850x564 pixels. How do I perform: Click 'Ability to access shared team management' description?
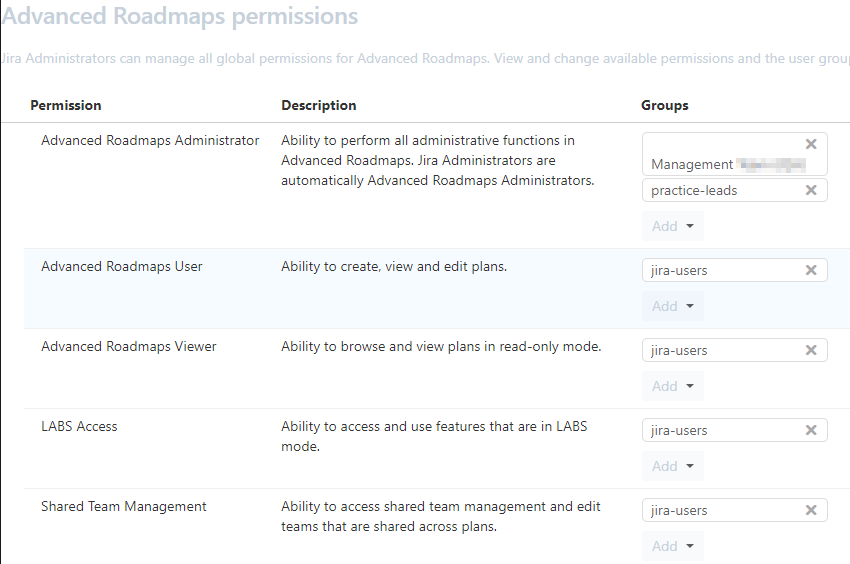(x=441, y=516)
